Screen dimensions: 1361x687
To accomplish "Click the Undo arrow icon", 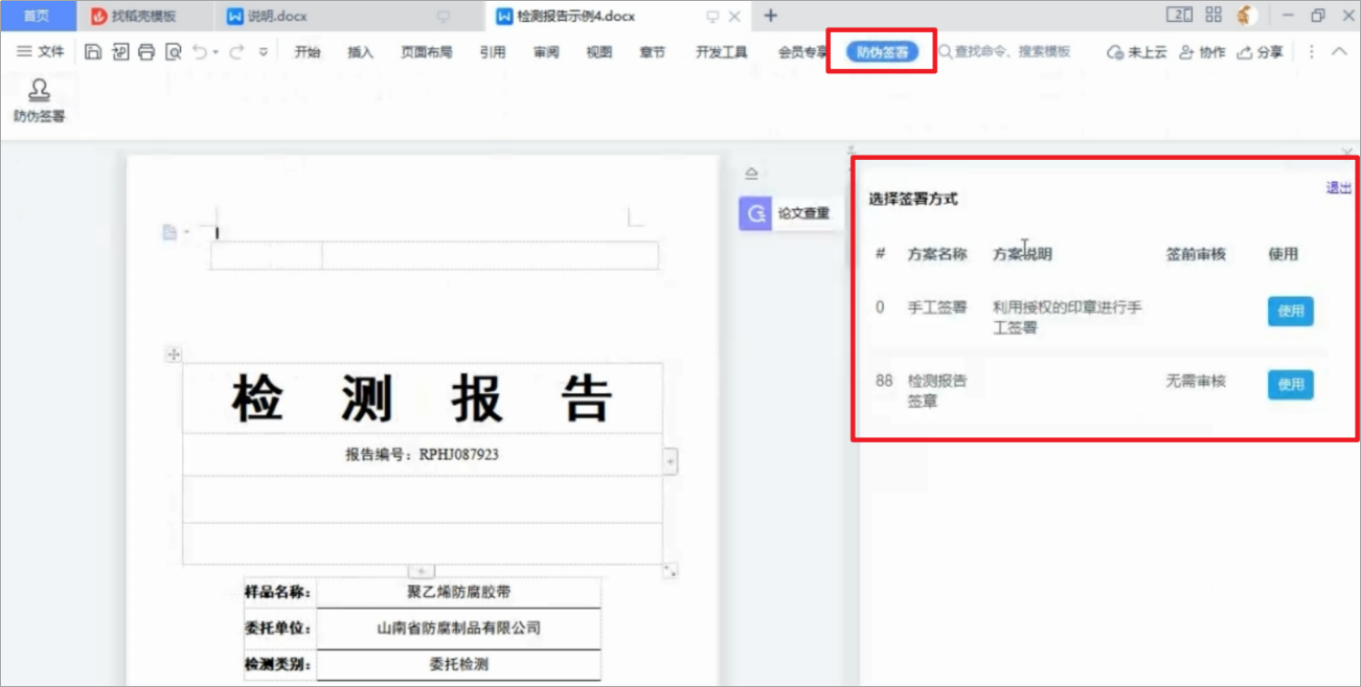I will [x=200, y=52].
